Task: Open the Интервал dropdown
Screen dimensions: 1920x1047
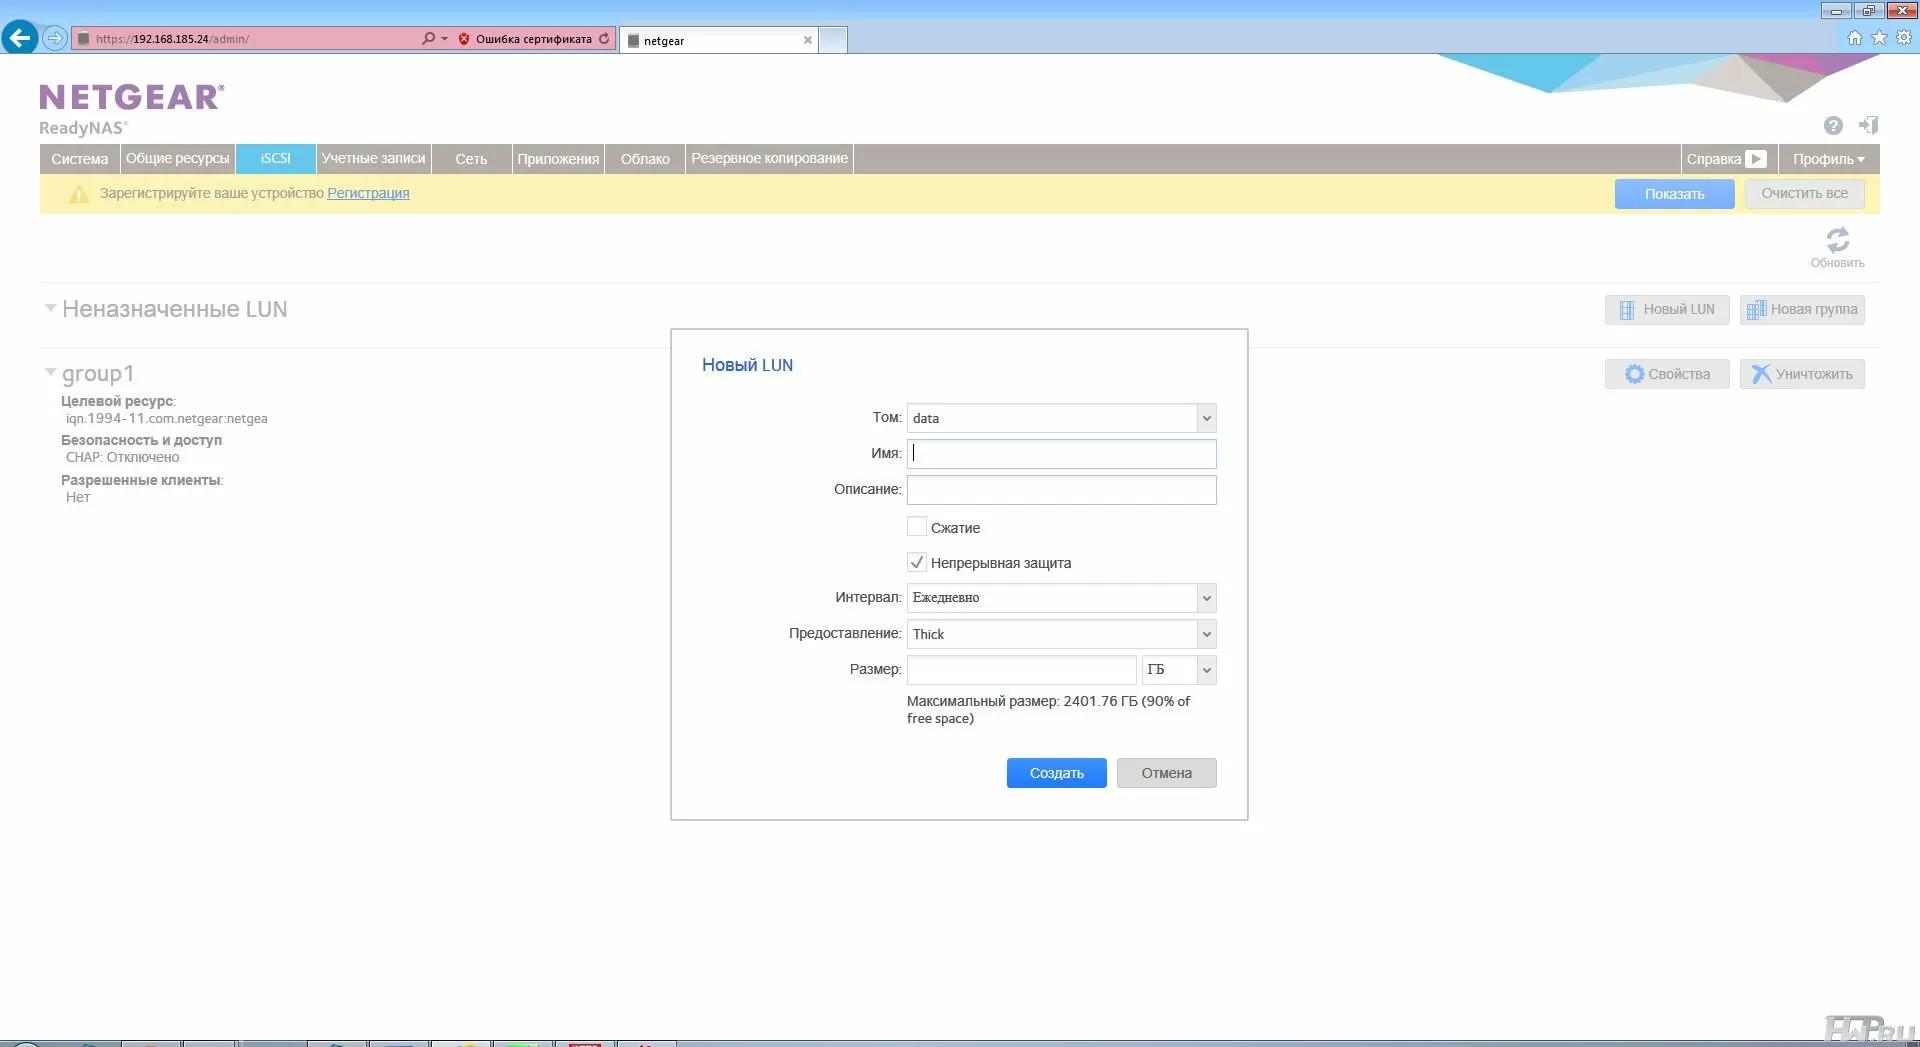Action: [1206, 598]
